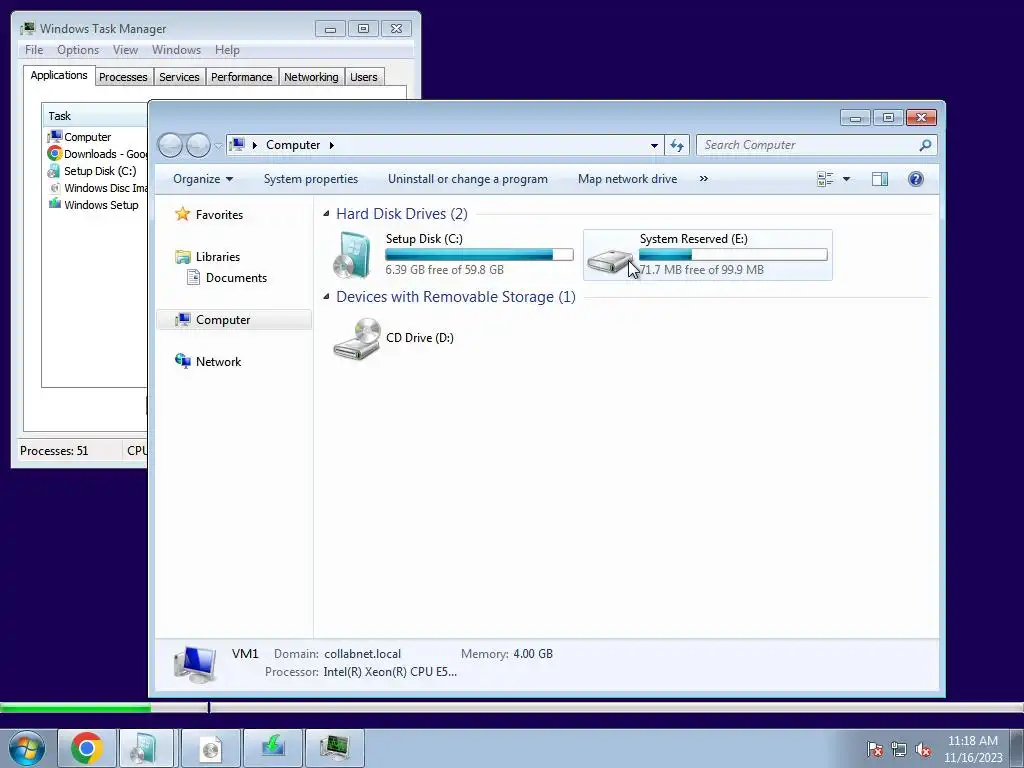The width and height of the screenshot is (1024, 768).
Task: Open the view options dropdown arrow
Action: tap(846, 179)
